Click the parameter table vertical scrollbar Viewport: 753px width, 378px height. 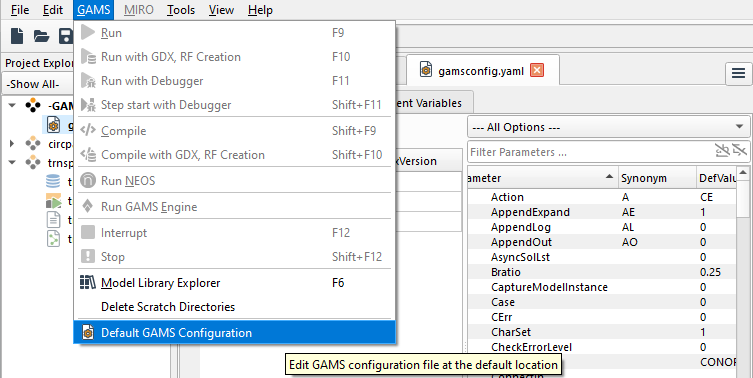tap(743, 269)
